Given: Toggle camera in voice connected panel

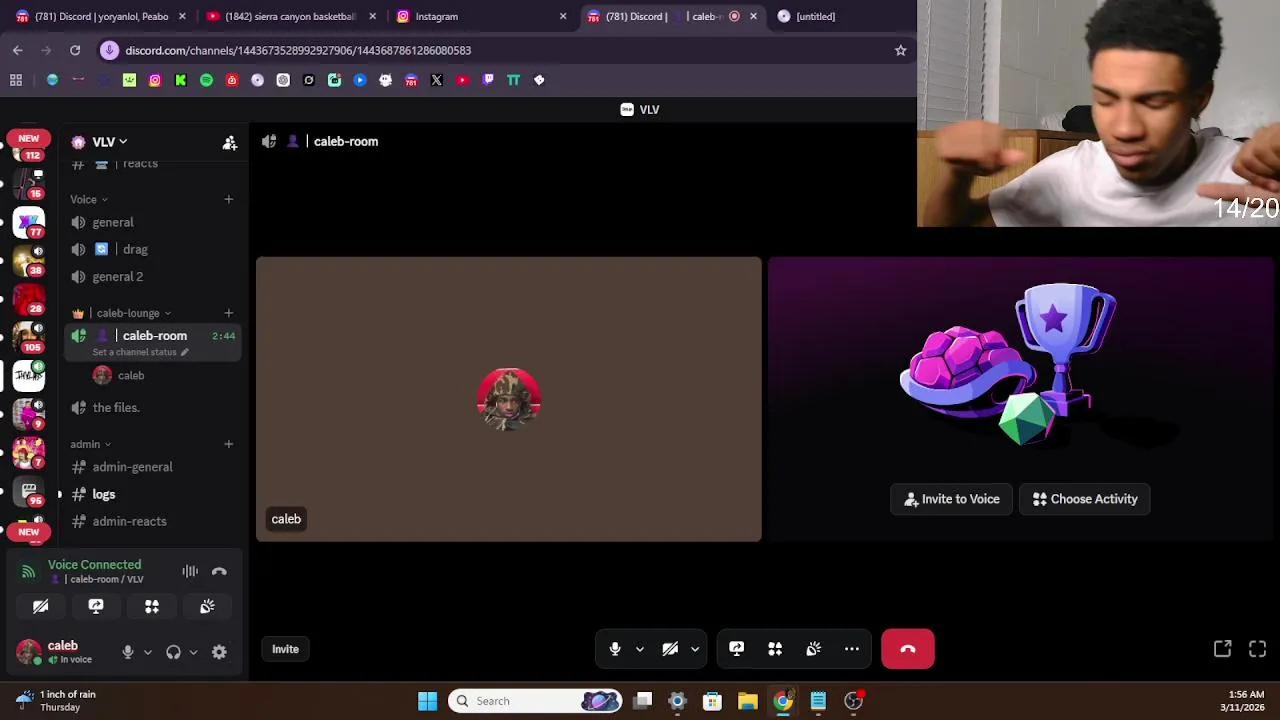Looking at the screenshot, I should click(41, 607).
